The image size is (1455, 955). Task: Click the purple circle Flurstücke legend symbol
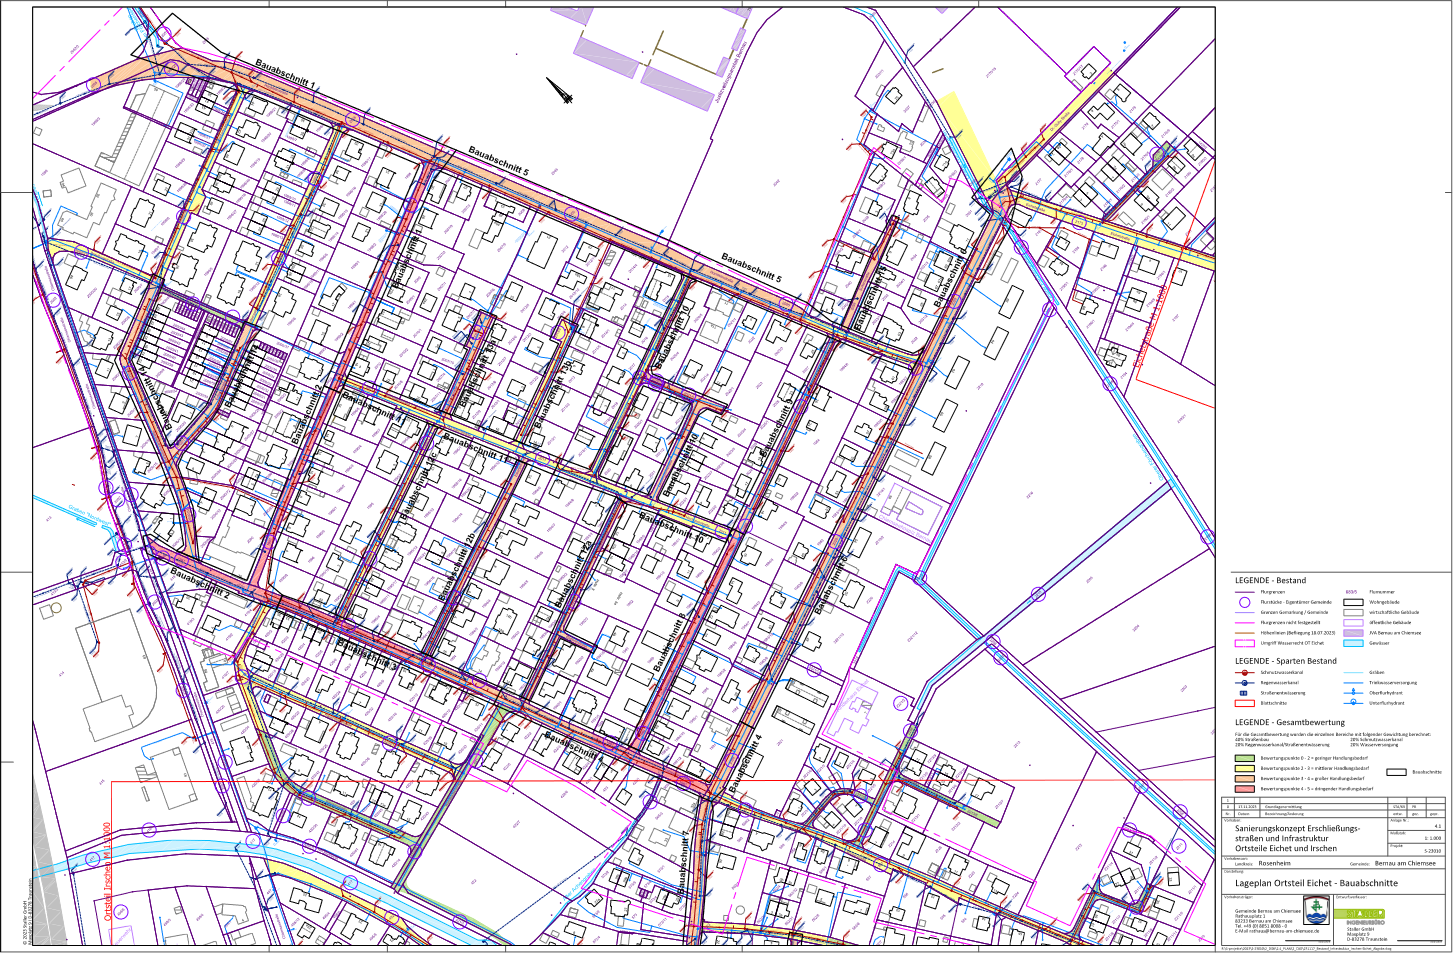[x=1244, y=602]
